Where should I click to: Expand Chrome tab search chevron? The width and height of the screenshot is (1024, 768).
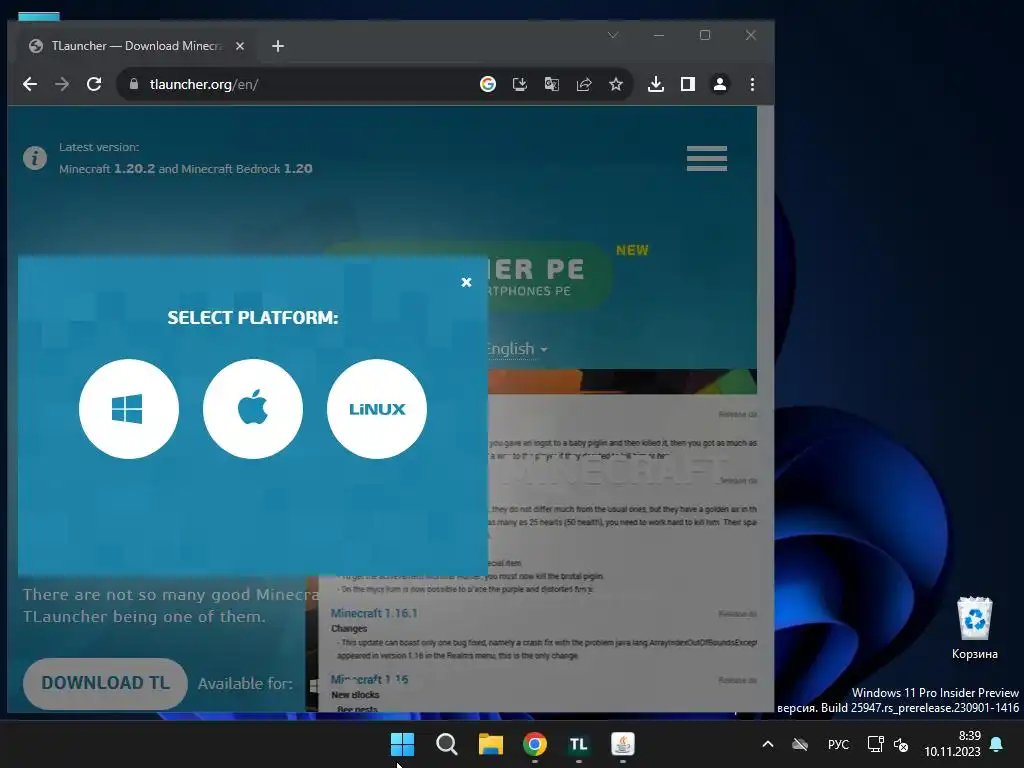613,35
